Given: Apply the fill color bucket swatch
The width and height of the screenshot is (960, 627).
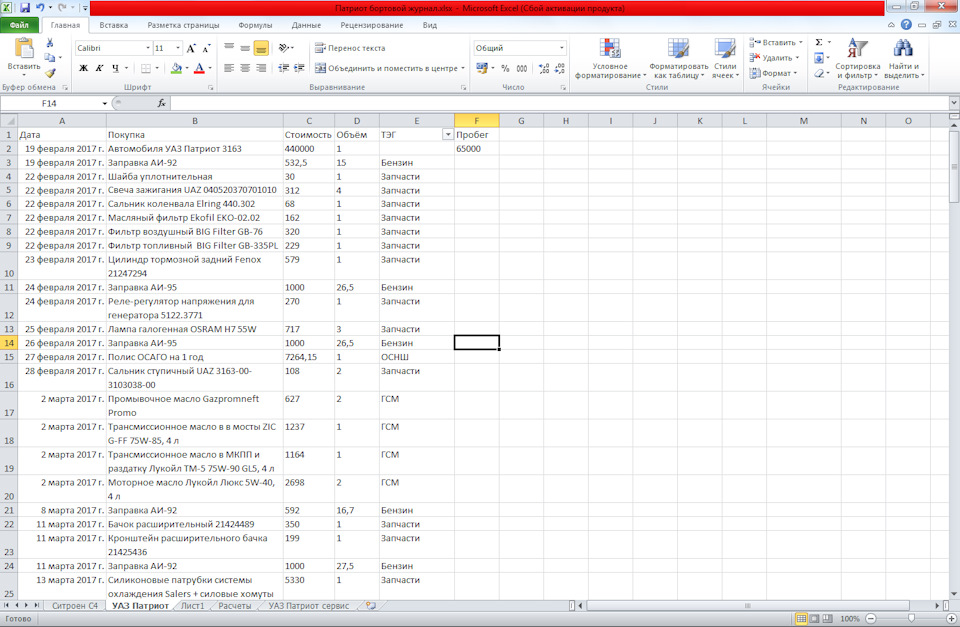Looking at the screenshot, I should pyautogui.click(x=176, y=68).
